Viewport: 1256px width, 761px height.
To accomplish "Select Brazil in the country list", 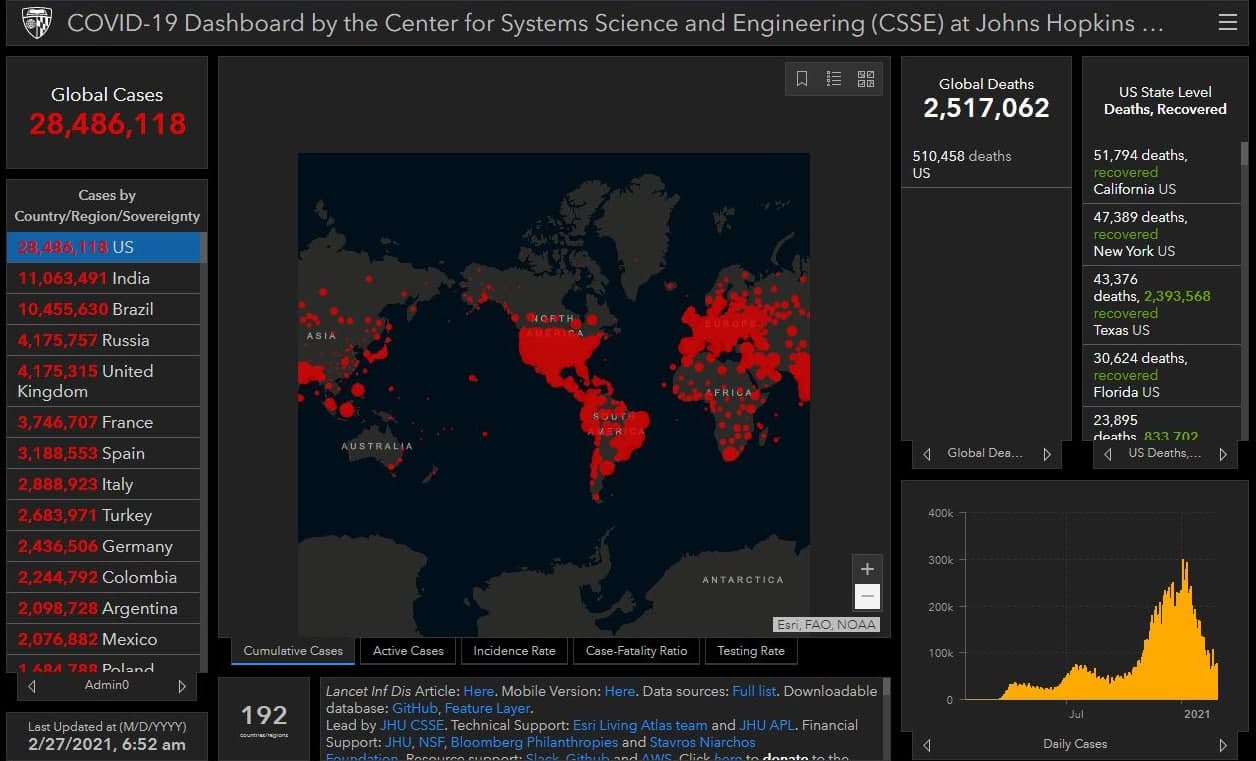I will [103, 309].
